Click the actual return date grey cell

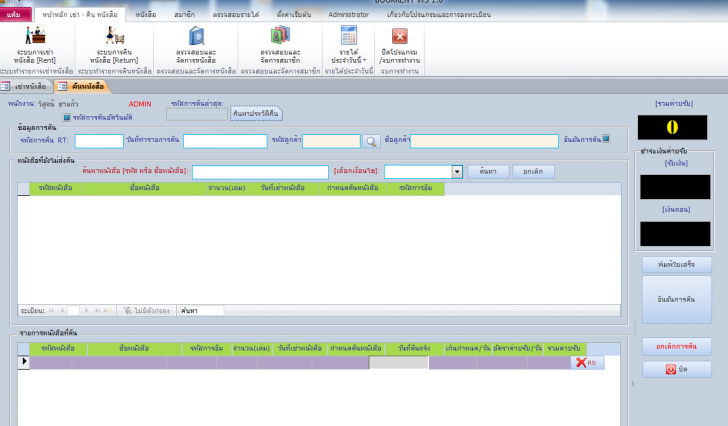click(x=399, y=362)
